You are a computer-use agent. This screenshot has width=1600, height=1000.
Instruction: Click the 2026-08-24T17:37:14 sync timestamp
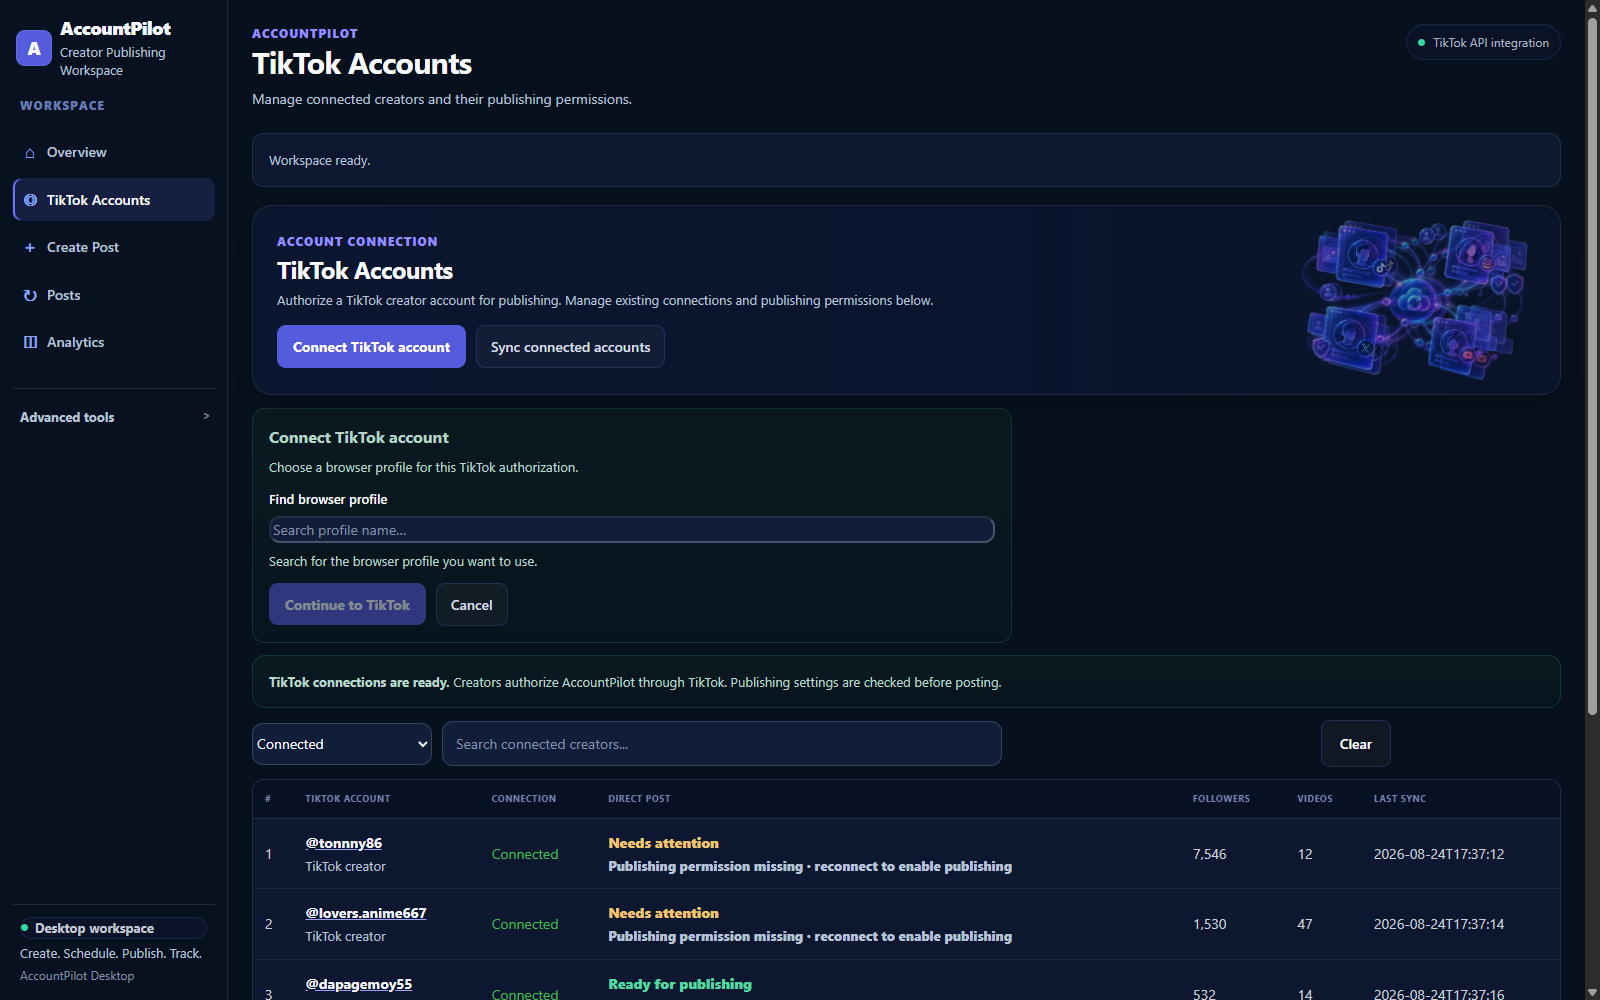(x=1439, y=924)
